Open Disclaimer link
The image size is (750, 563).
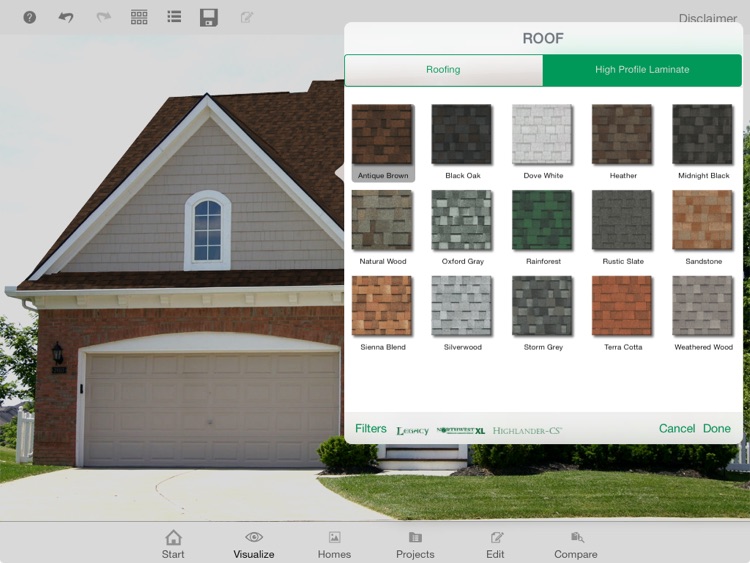coord(707,18)
